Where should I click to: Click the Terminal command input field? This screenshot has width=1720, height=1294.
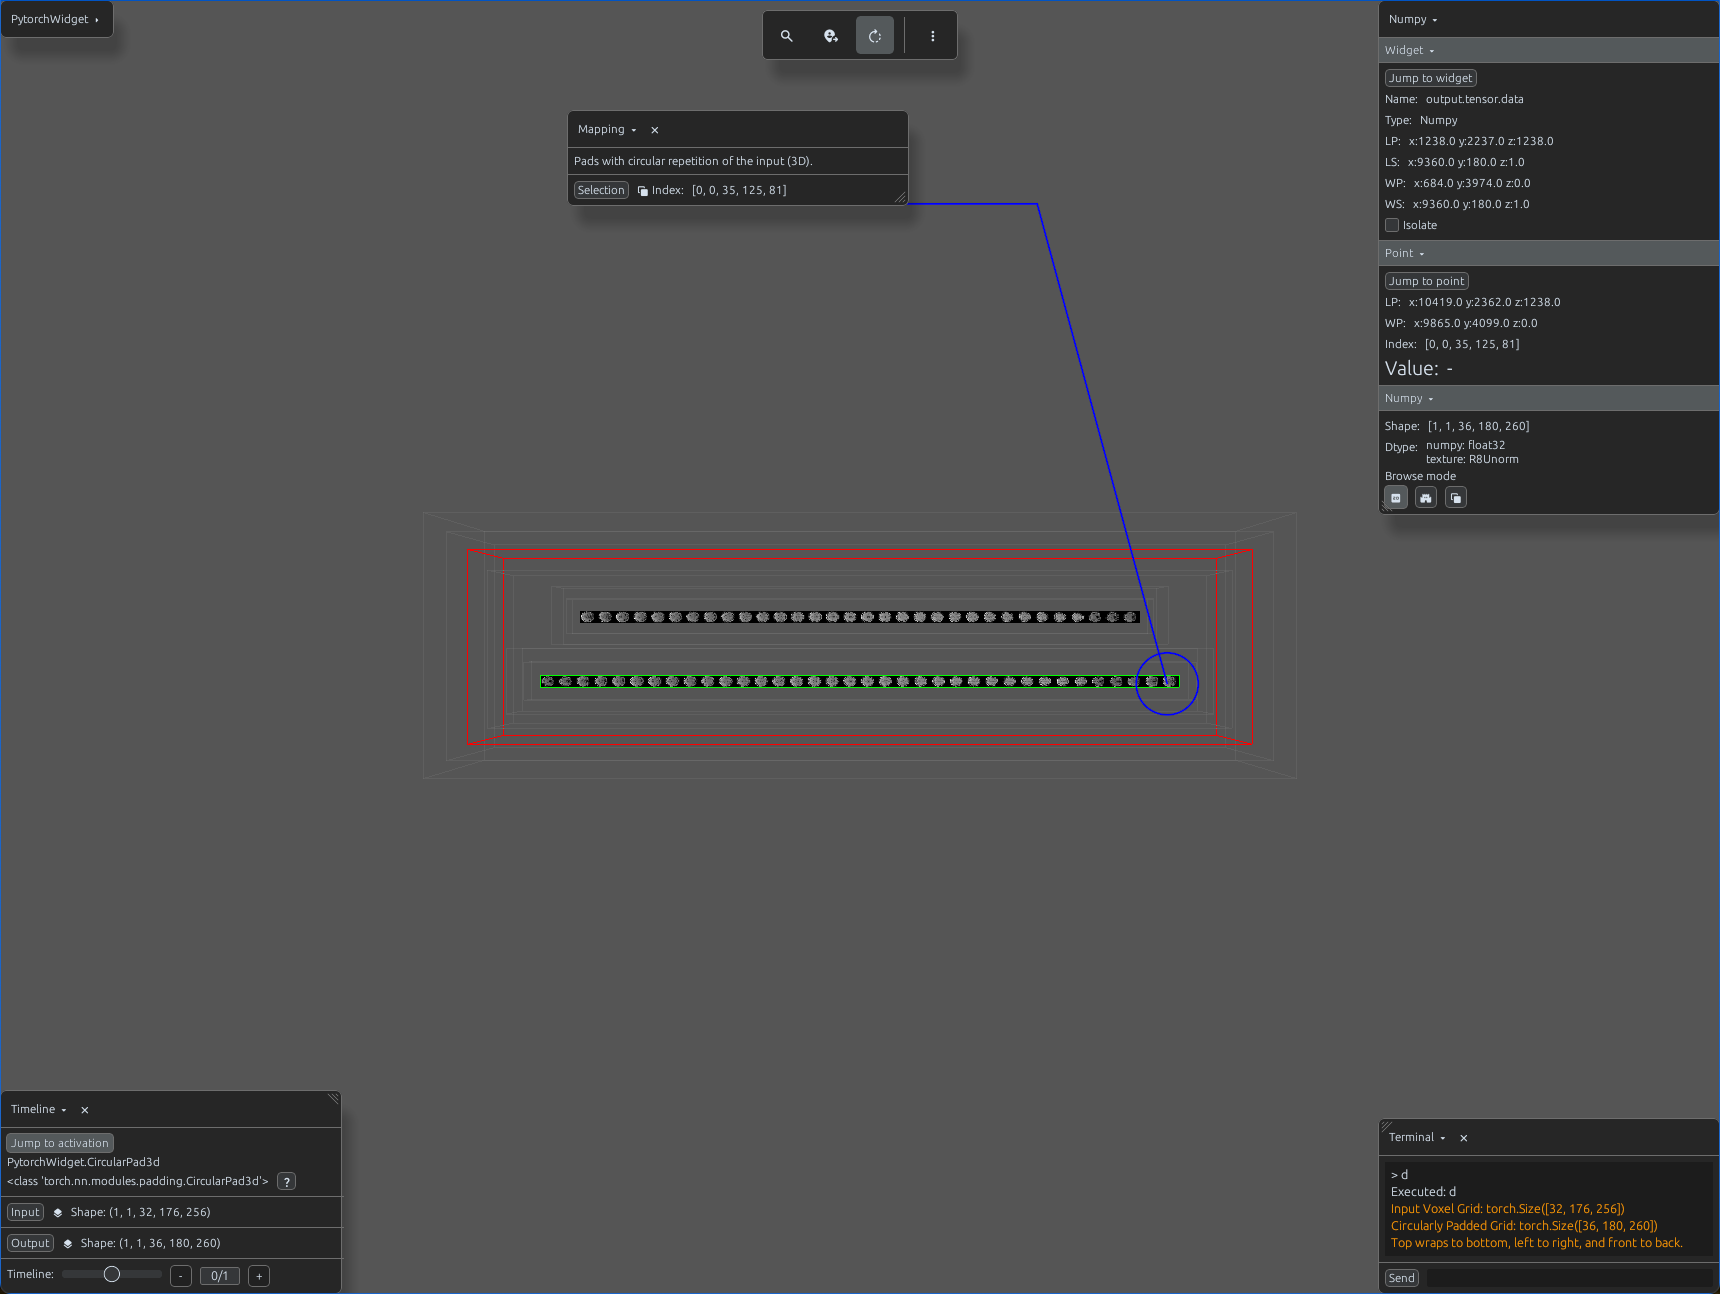coord(1569,1278)
